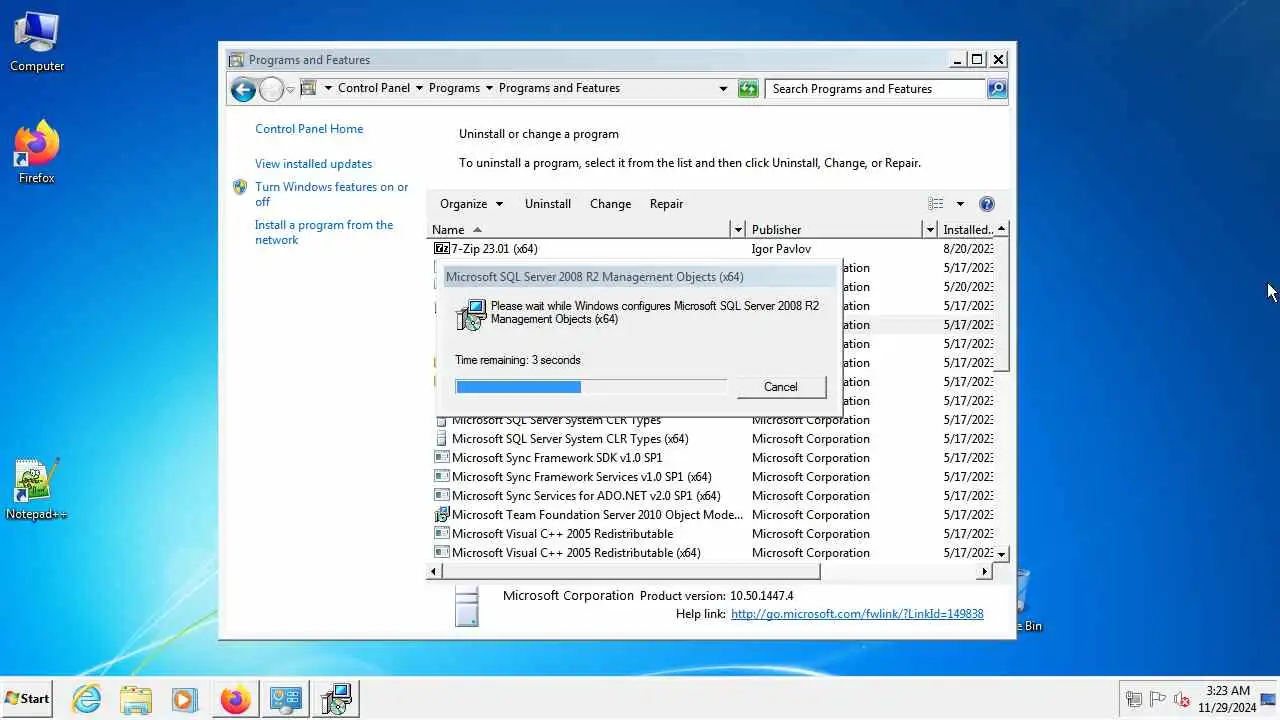Viewport: 1280px width, 720px height.
Task: Open Internet Explorer from the taskbar
Action: click(x=87, y=699)
